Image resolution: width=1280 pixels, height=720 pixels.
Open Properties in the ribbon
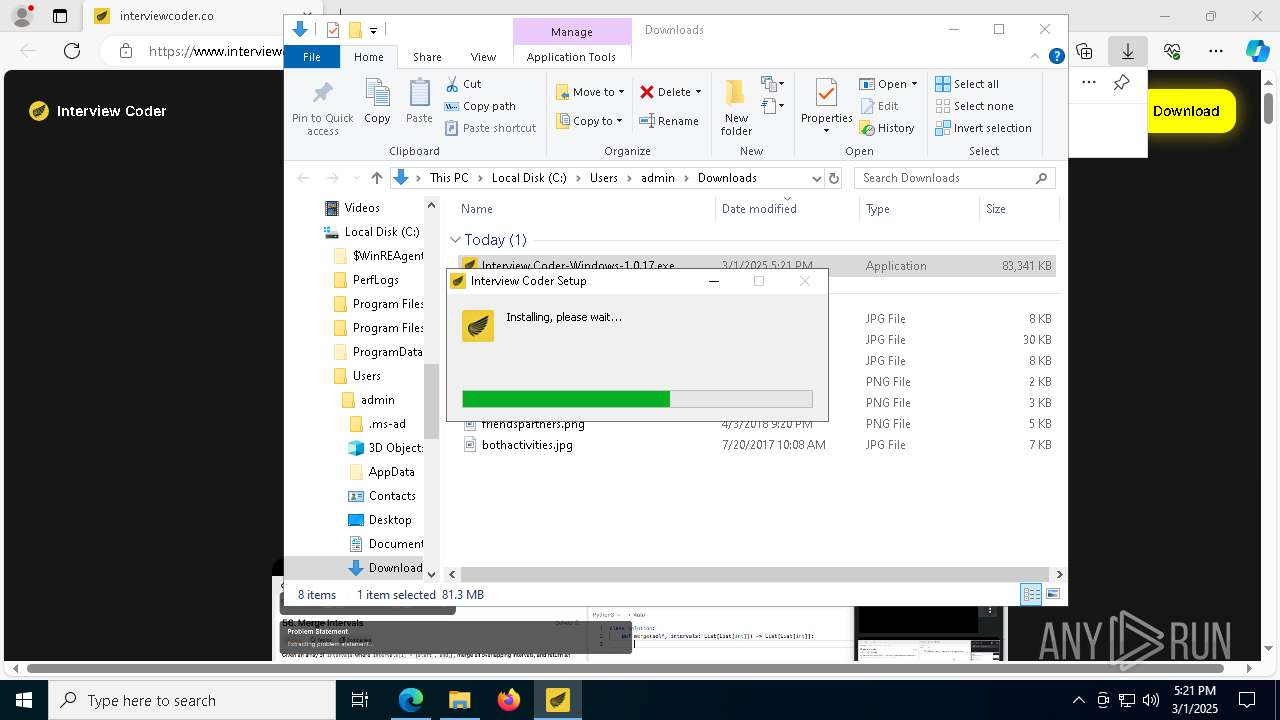(826, 106)
